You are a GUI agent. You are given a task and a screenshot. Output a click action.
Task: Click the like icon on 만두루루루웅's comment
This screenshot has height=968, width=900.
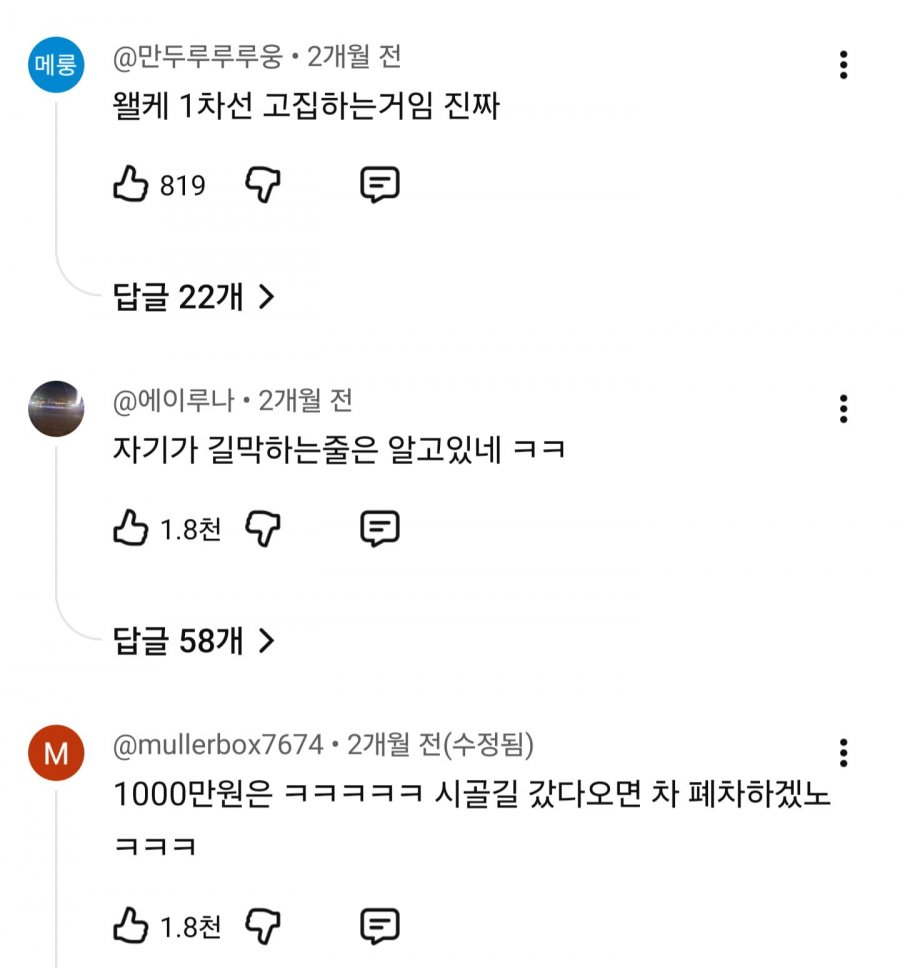(131, 183)
